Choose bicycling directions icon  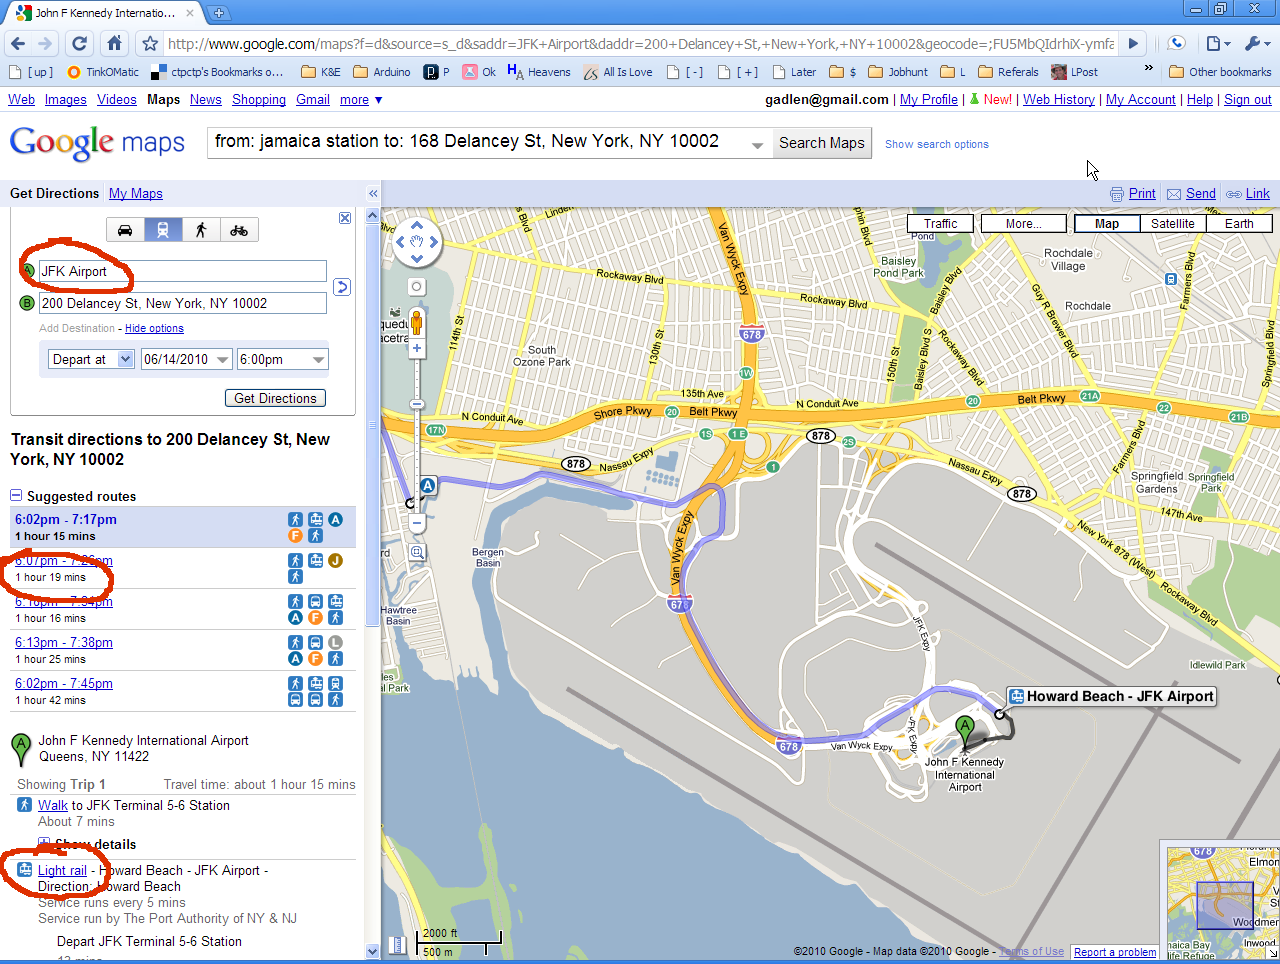pos(239,230)
